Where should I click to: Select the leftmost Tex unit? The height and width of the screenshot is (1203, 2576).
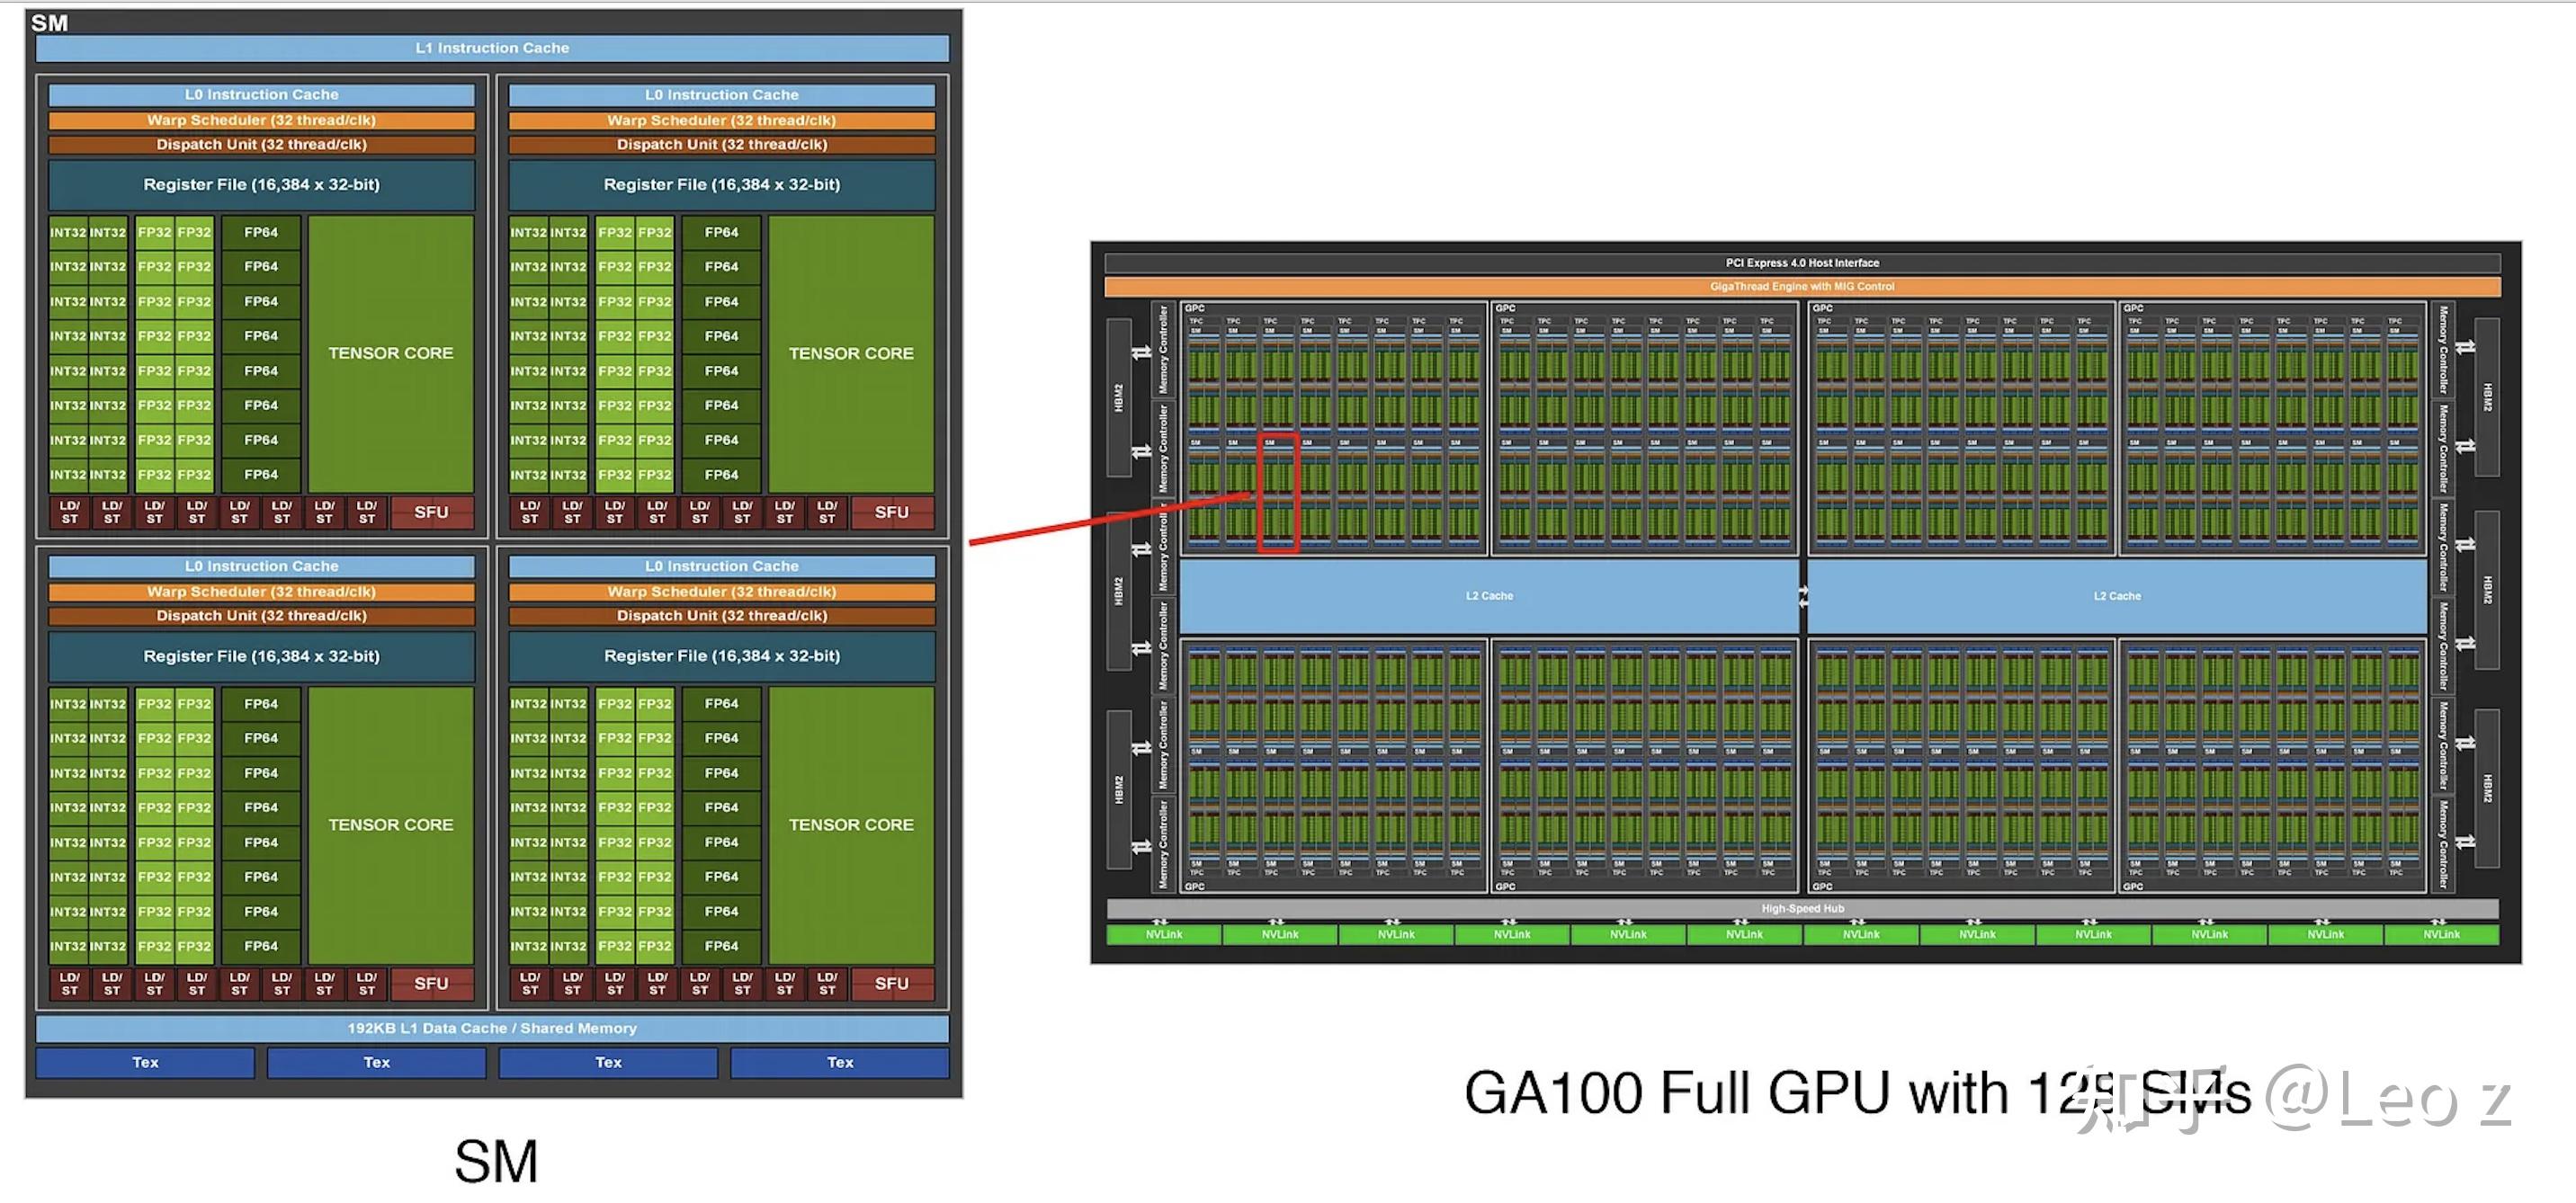click(145, 1063)
